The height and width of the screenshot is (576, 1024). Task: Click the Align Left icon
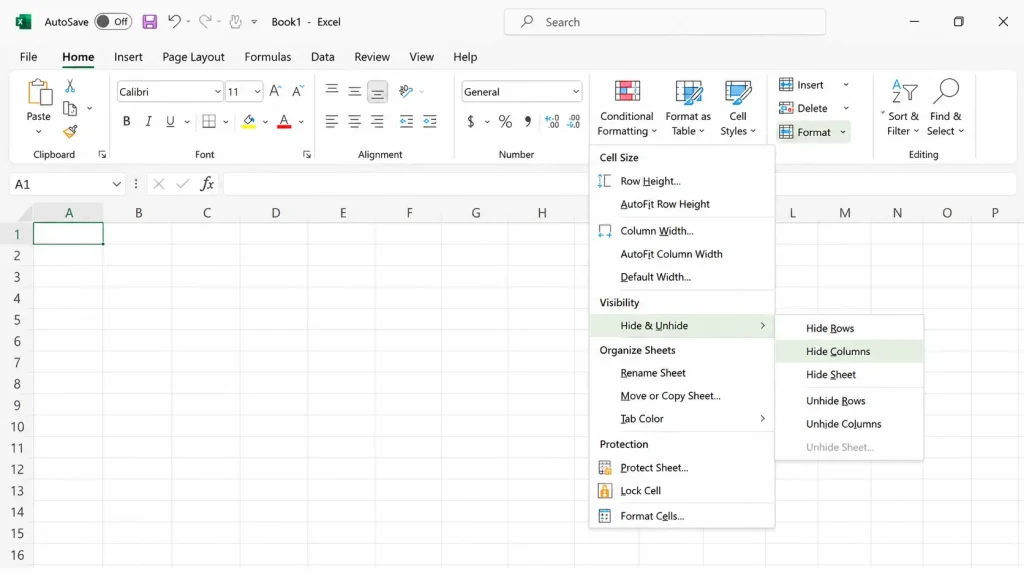point(332,121)
